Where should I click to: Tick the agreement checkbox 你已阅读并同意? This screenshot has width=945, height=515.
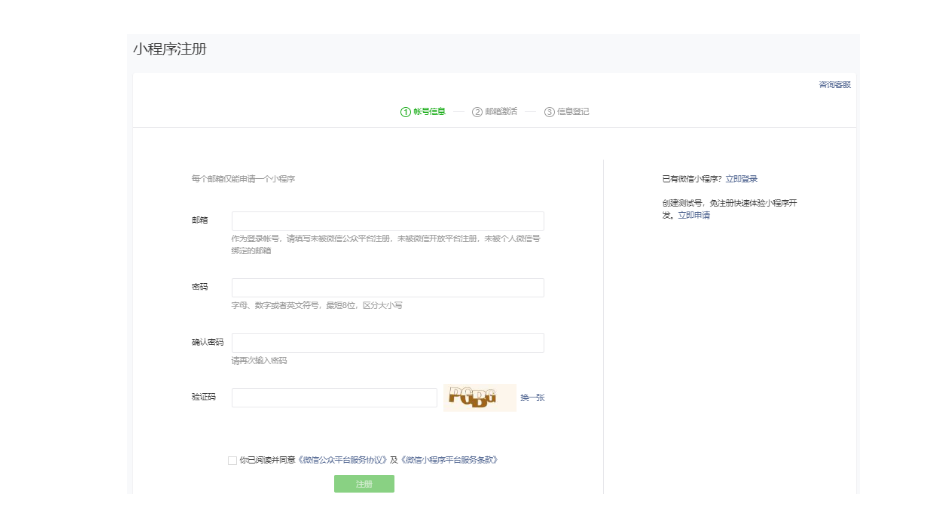click(232, 460)
